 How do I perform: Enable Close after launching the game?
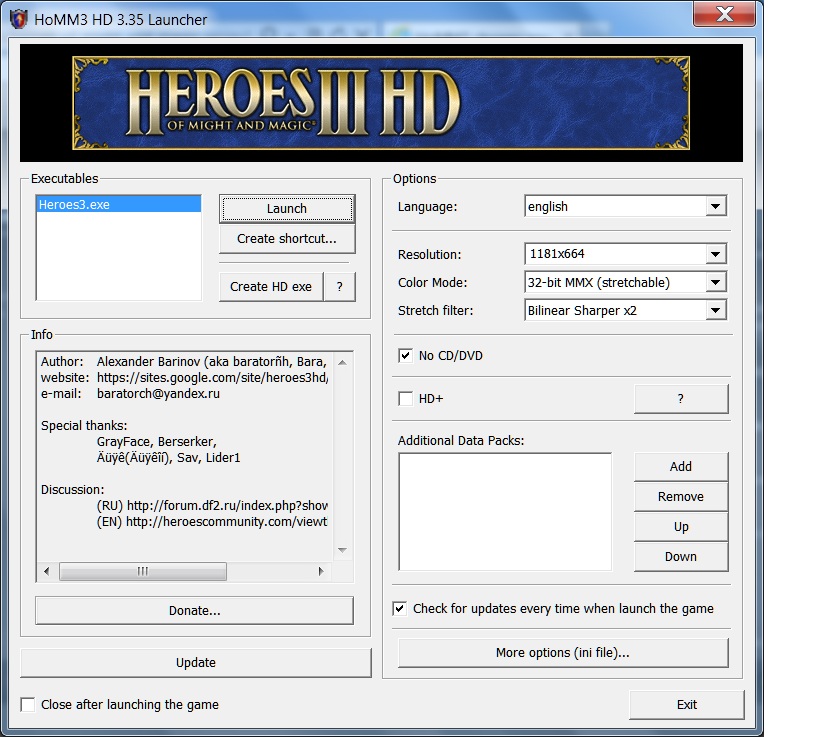point(28,705)
